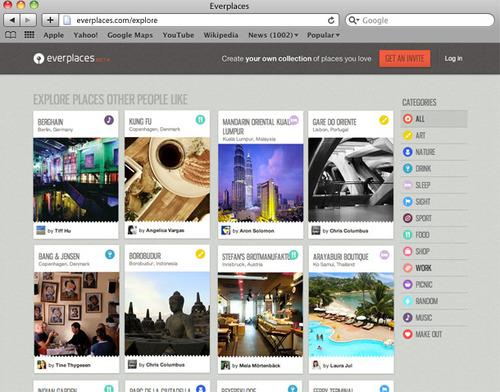Click Chris Columbus under Gare do Oriente

[349, 231]
